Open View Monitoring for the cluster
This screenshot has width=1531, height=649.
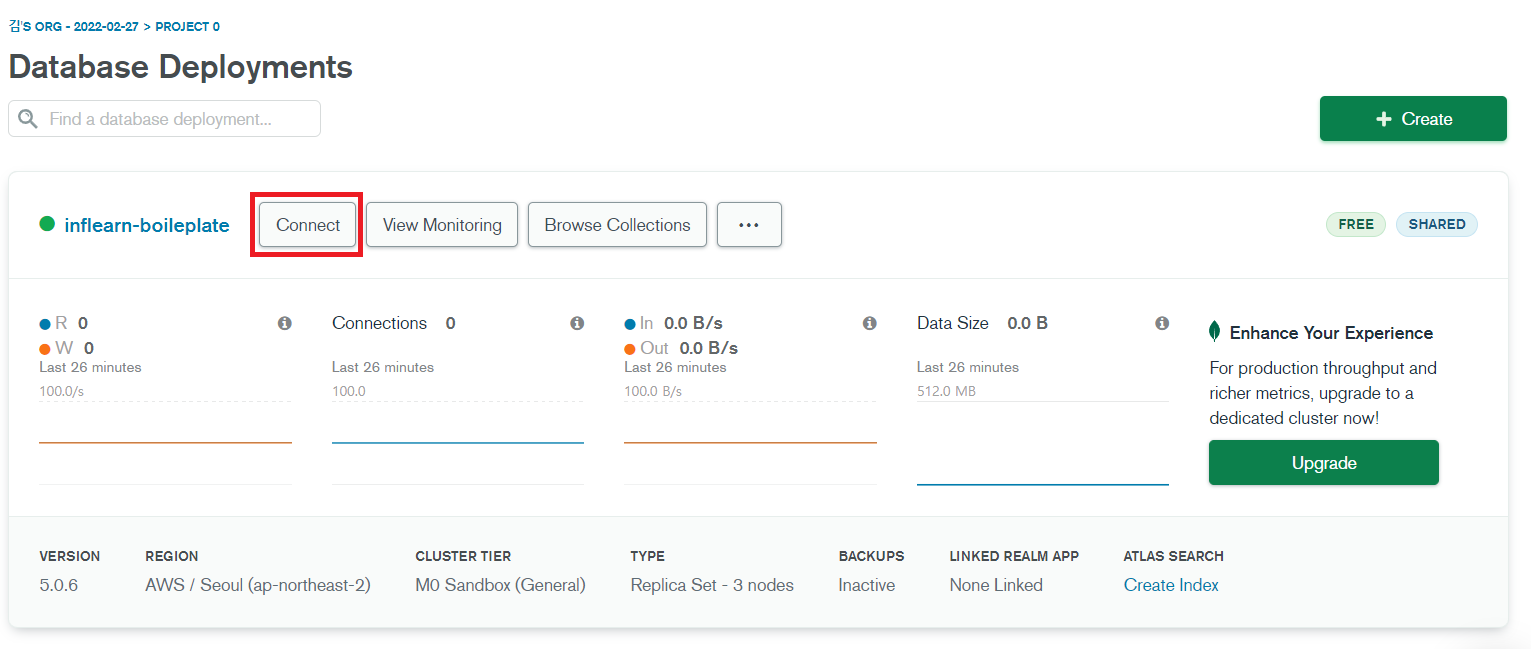tap(442, 225)
